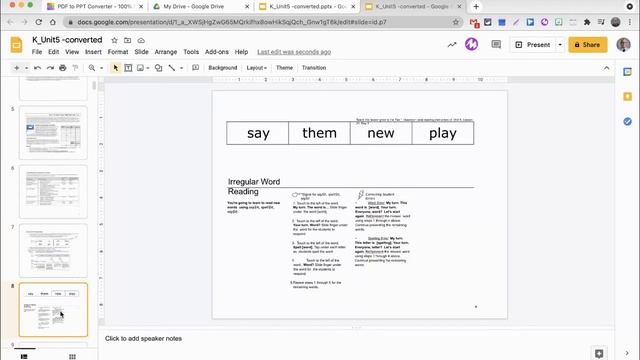Image resolution: width=640 pixels, height=360 pixels.
Task: Reload the browser page
Action: [38, 22]
